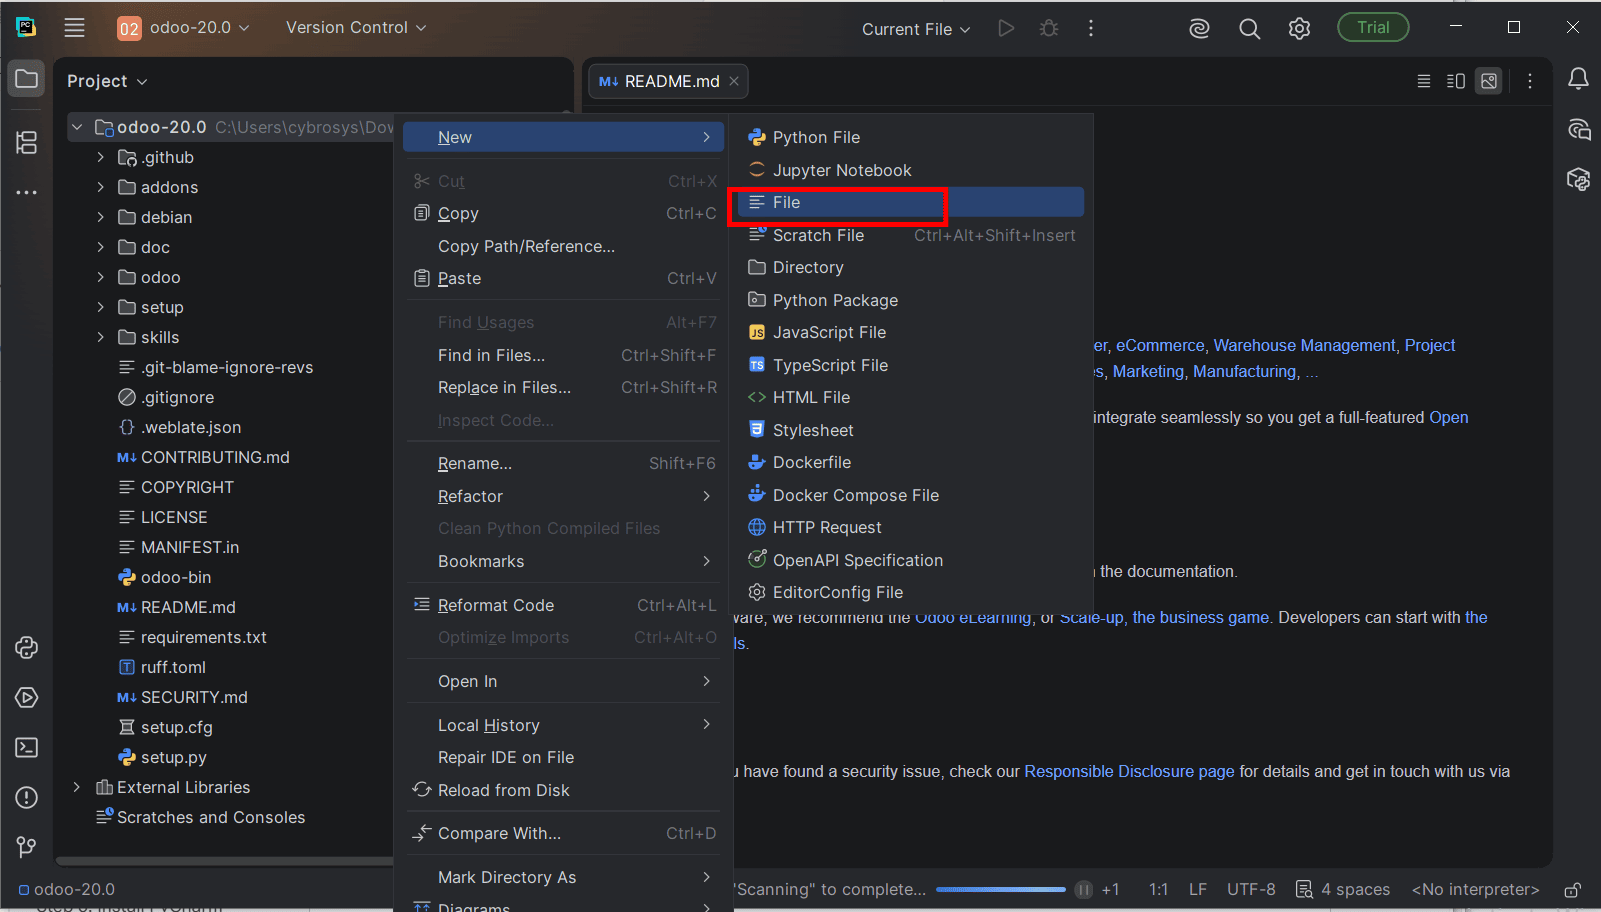Toggle read-only lock in status bar
The width and height of the screenshot is (1601, 912).
click(1573, 889)
